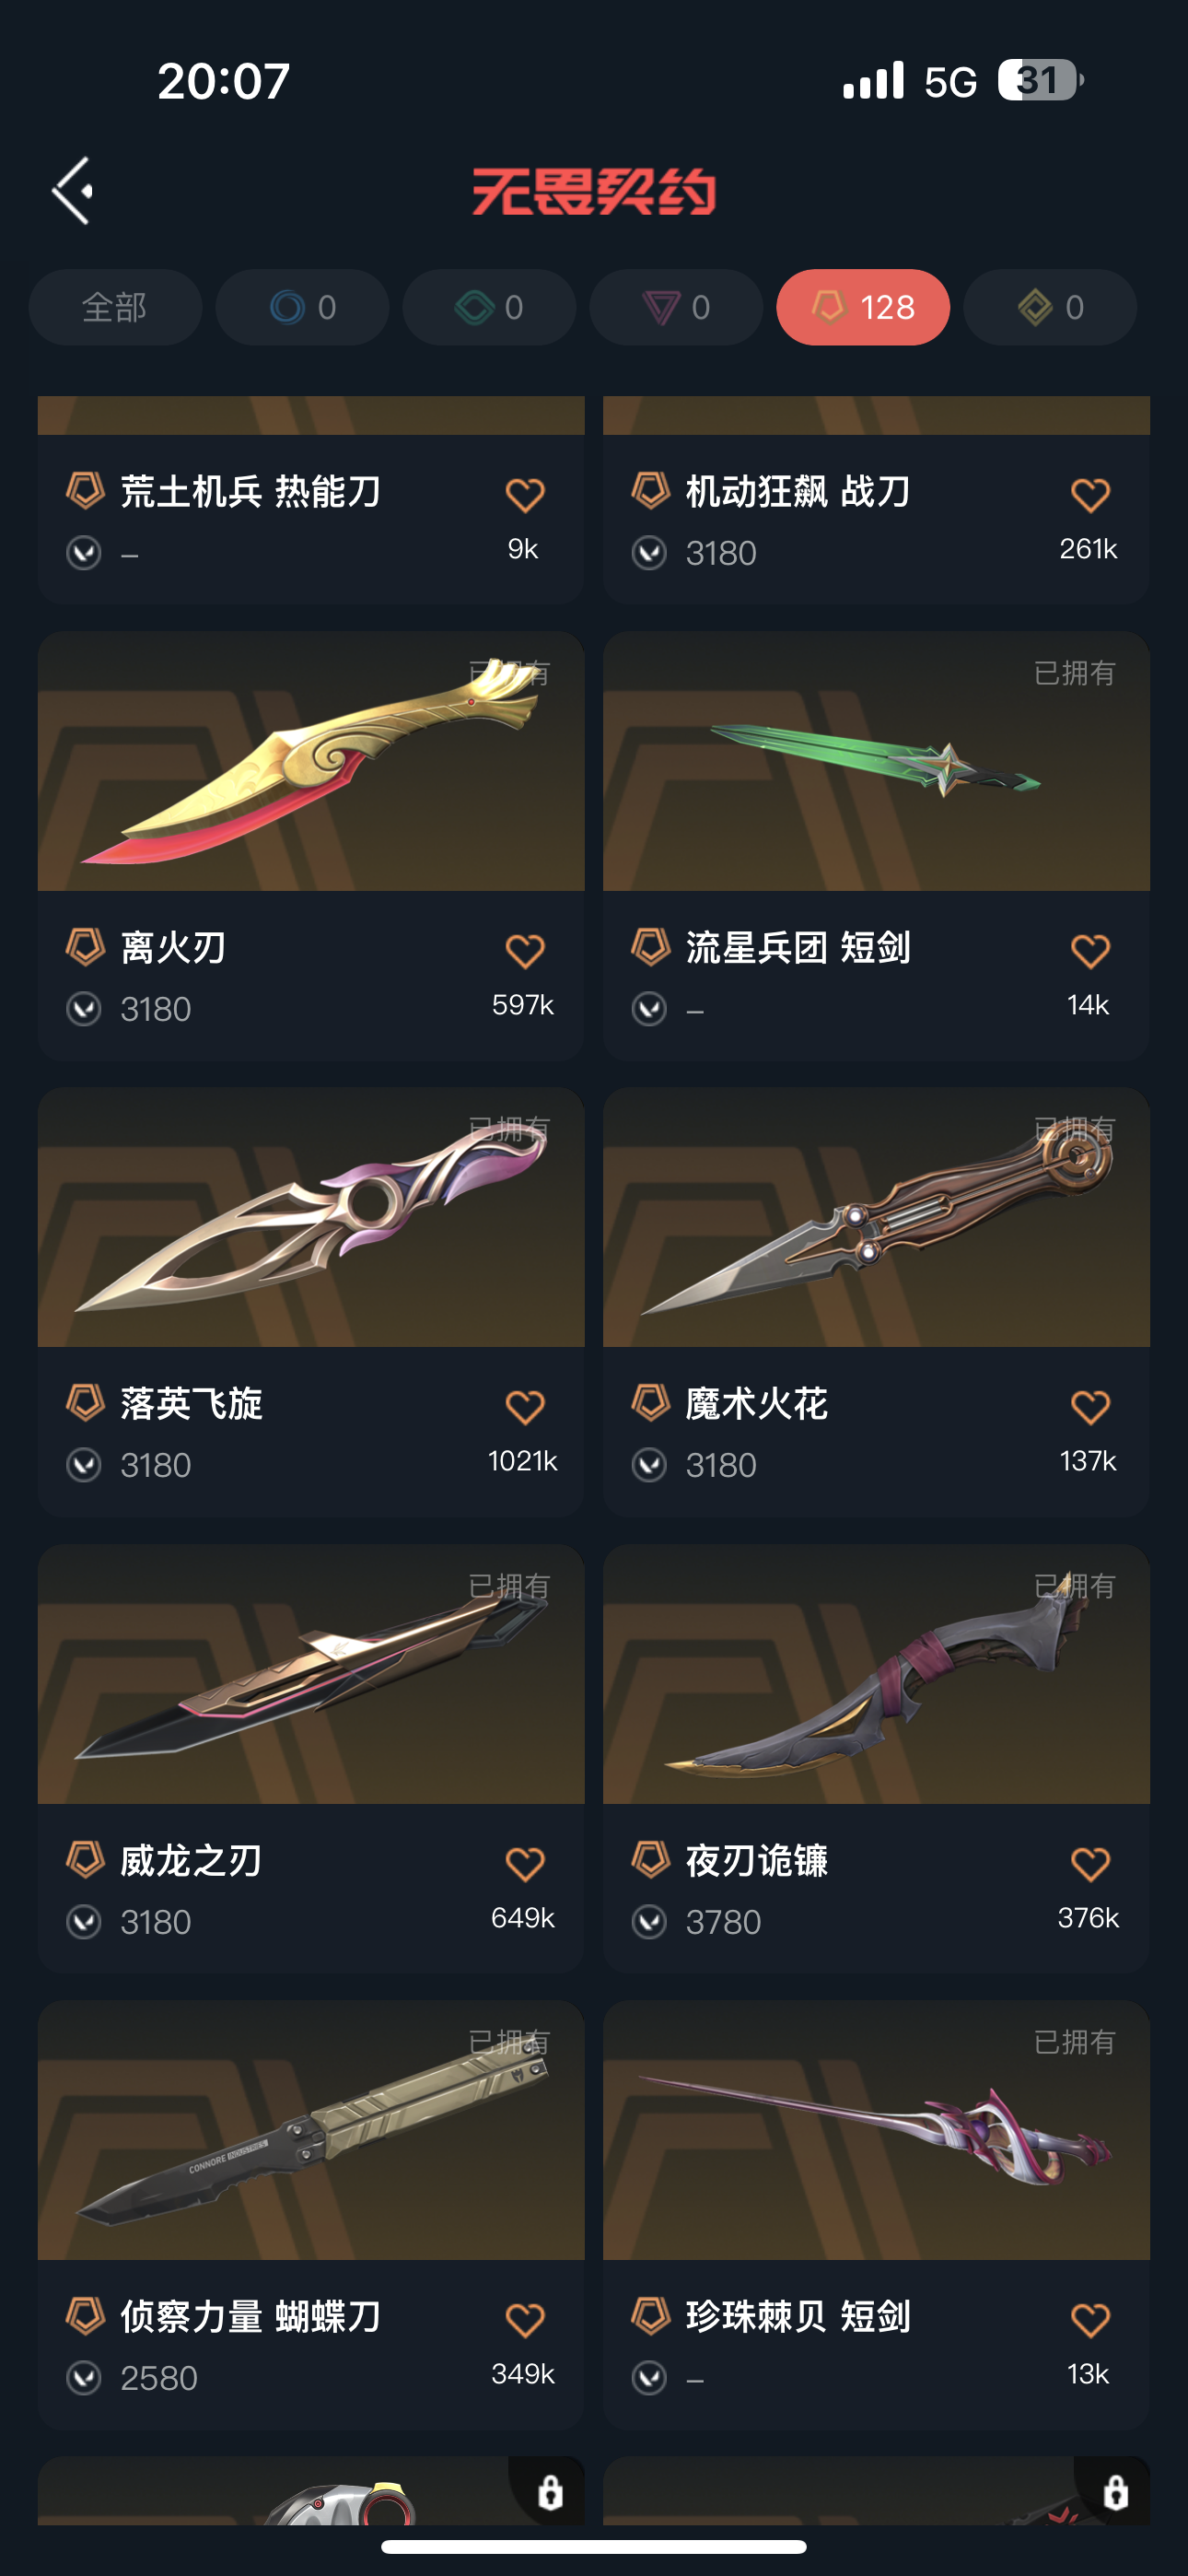Tap heart icon for 侦察力量 蝴蝶刀
This screenshot has height=2576, width=1188.
[524, 2320]
